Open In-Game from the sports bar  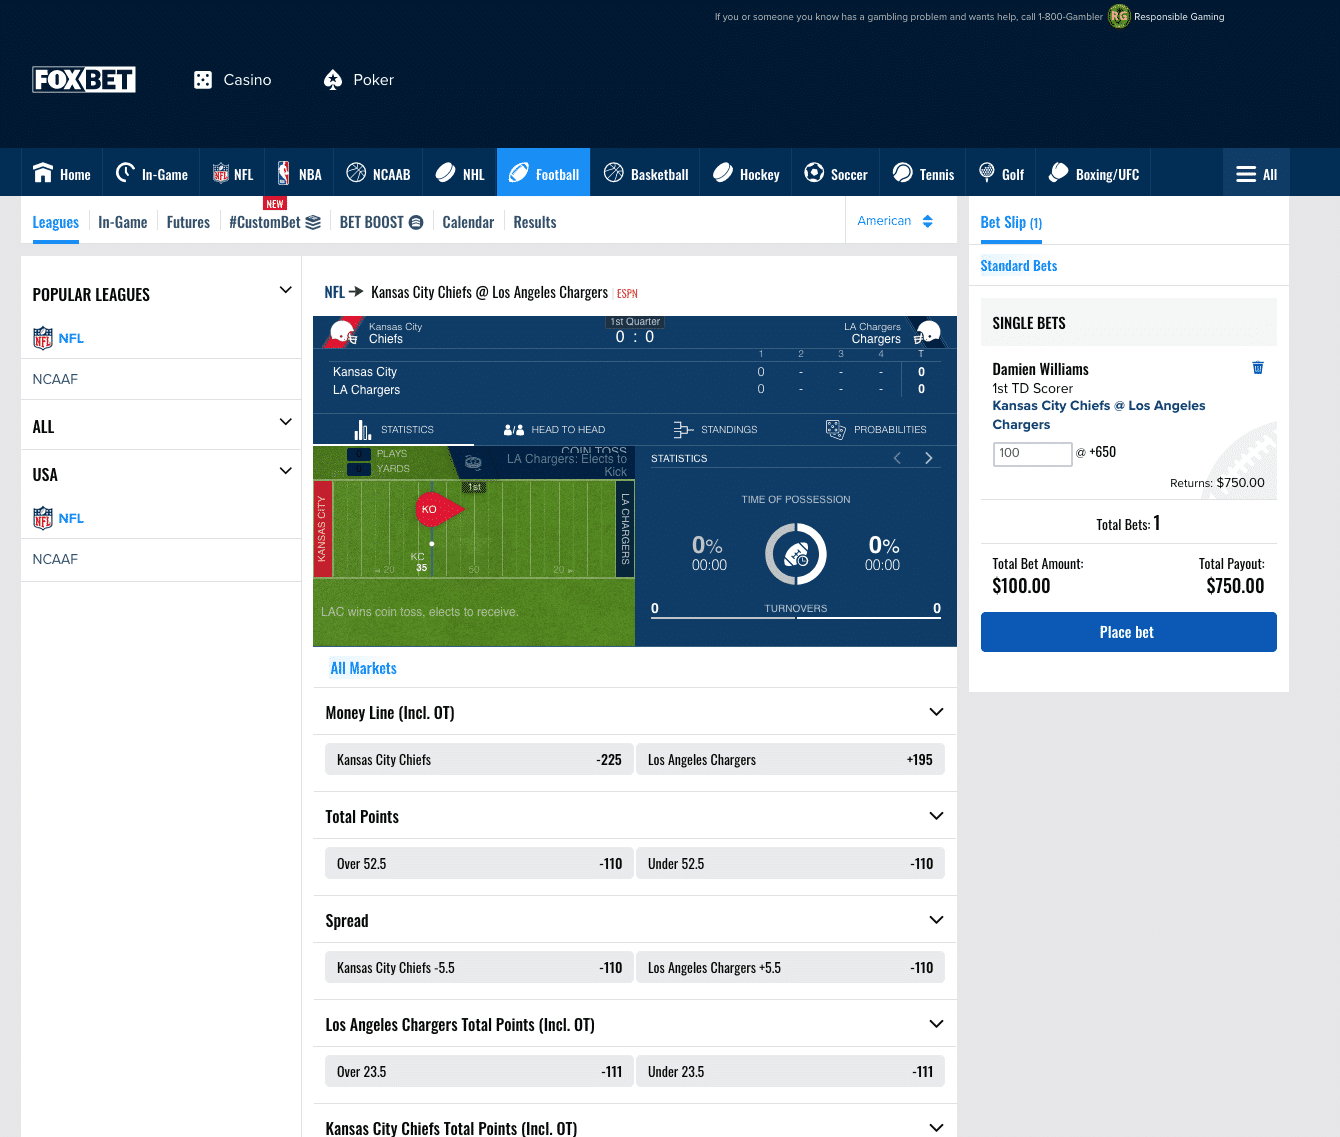pyautogui.click(x=151, y=173)
